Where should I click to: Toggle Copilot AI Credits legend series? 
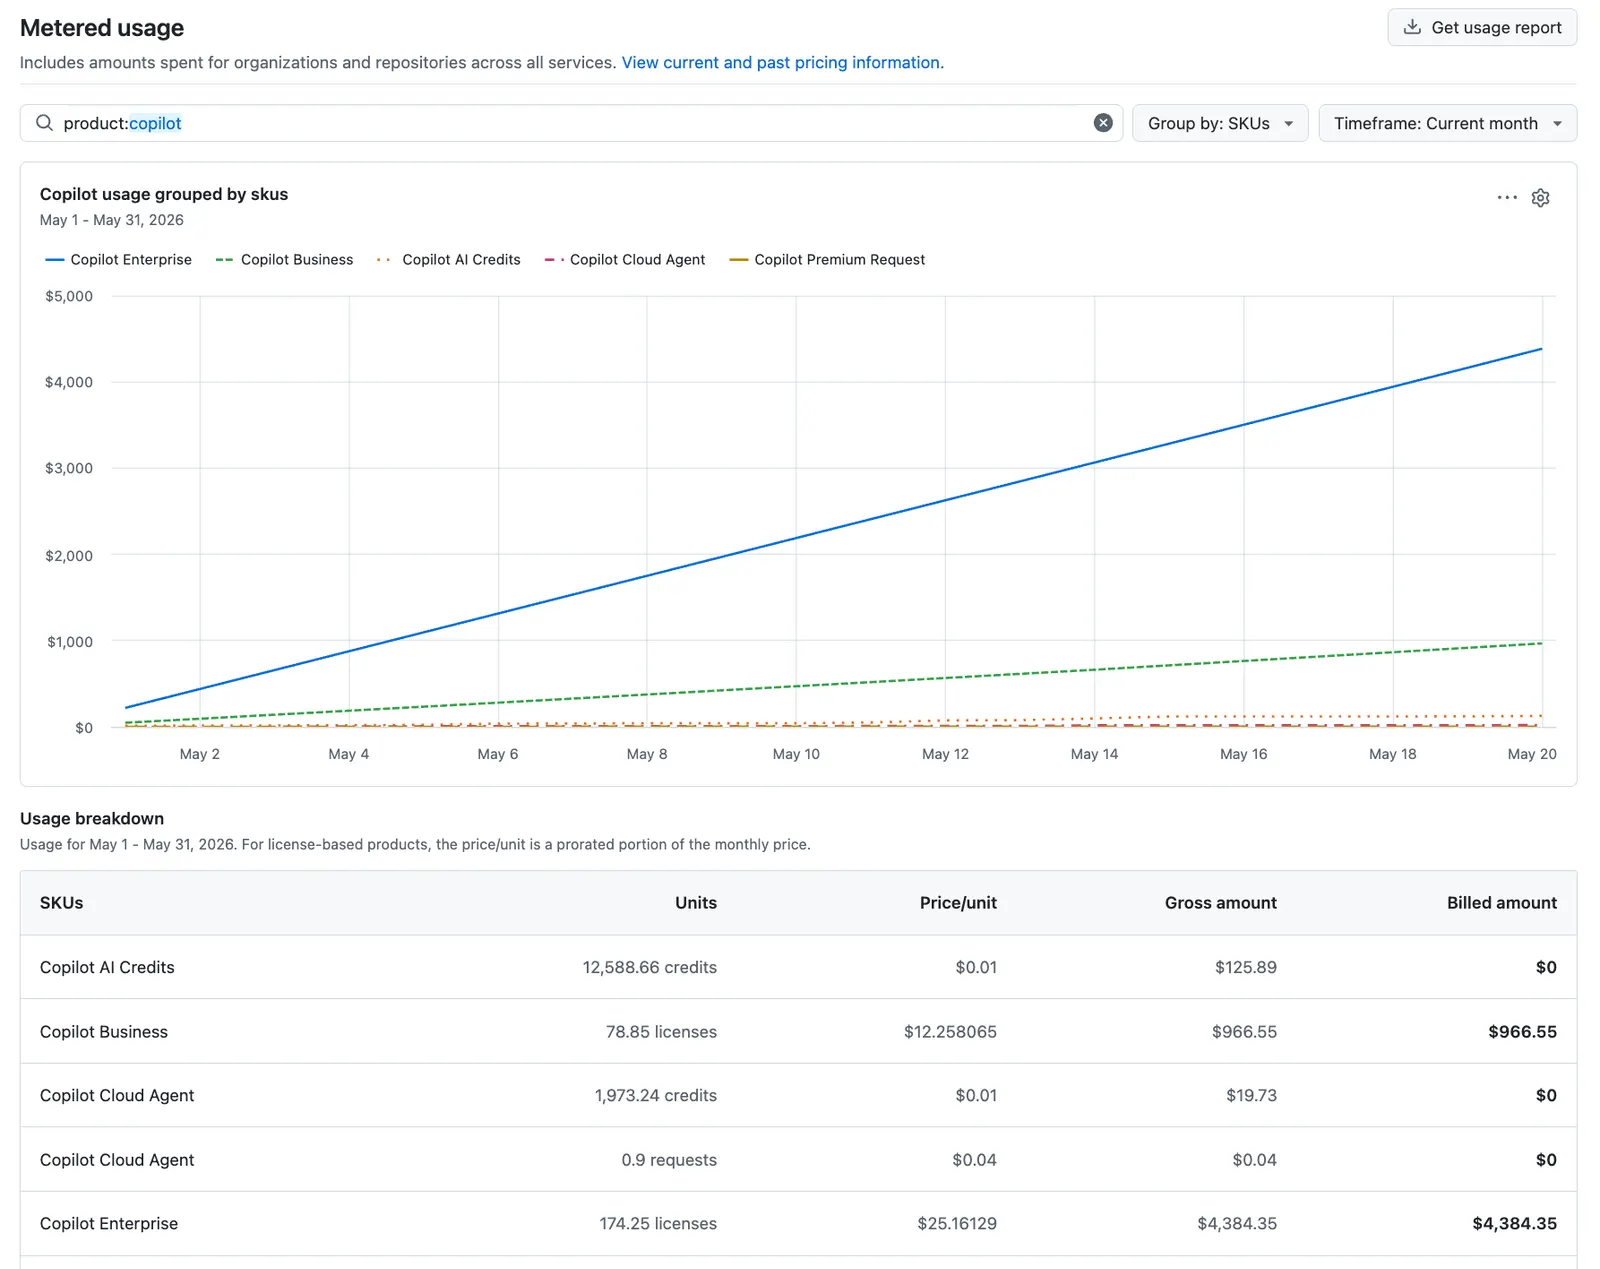pyautogui.click(x=449, y=259)
